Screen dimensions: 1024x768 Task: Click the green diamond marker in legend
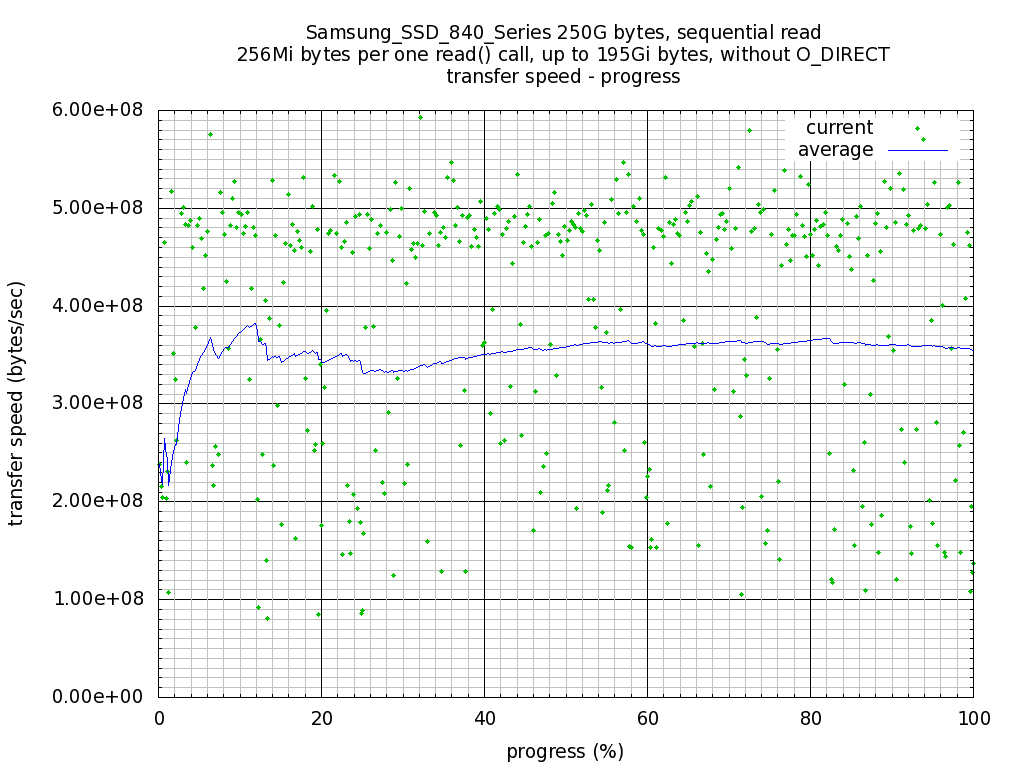(x=918, y=129)
